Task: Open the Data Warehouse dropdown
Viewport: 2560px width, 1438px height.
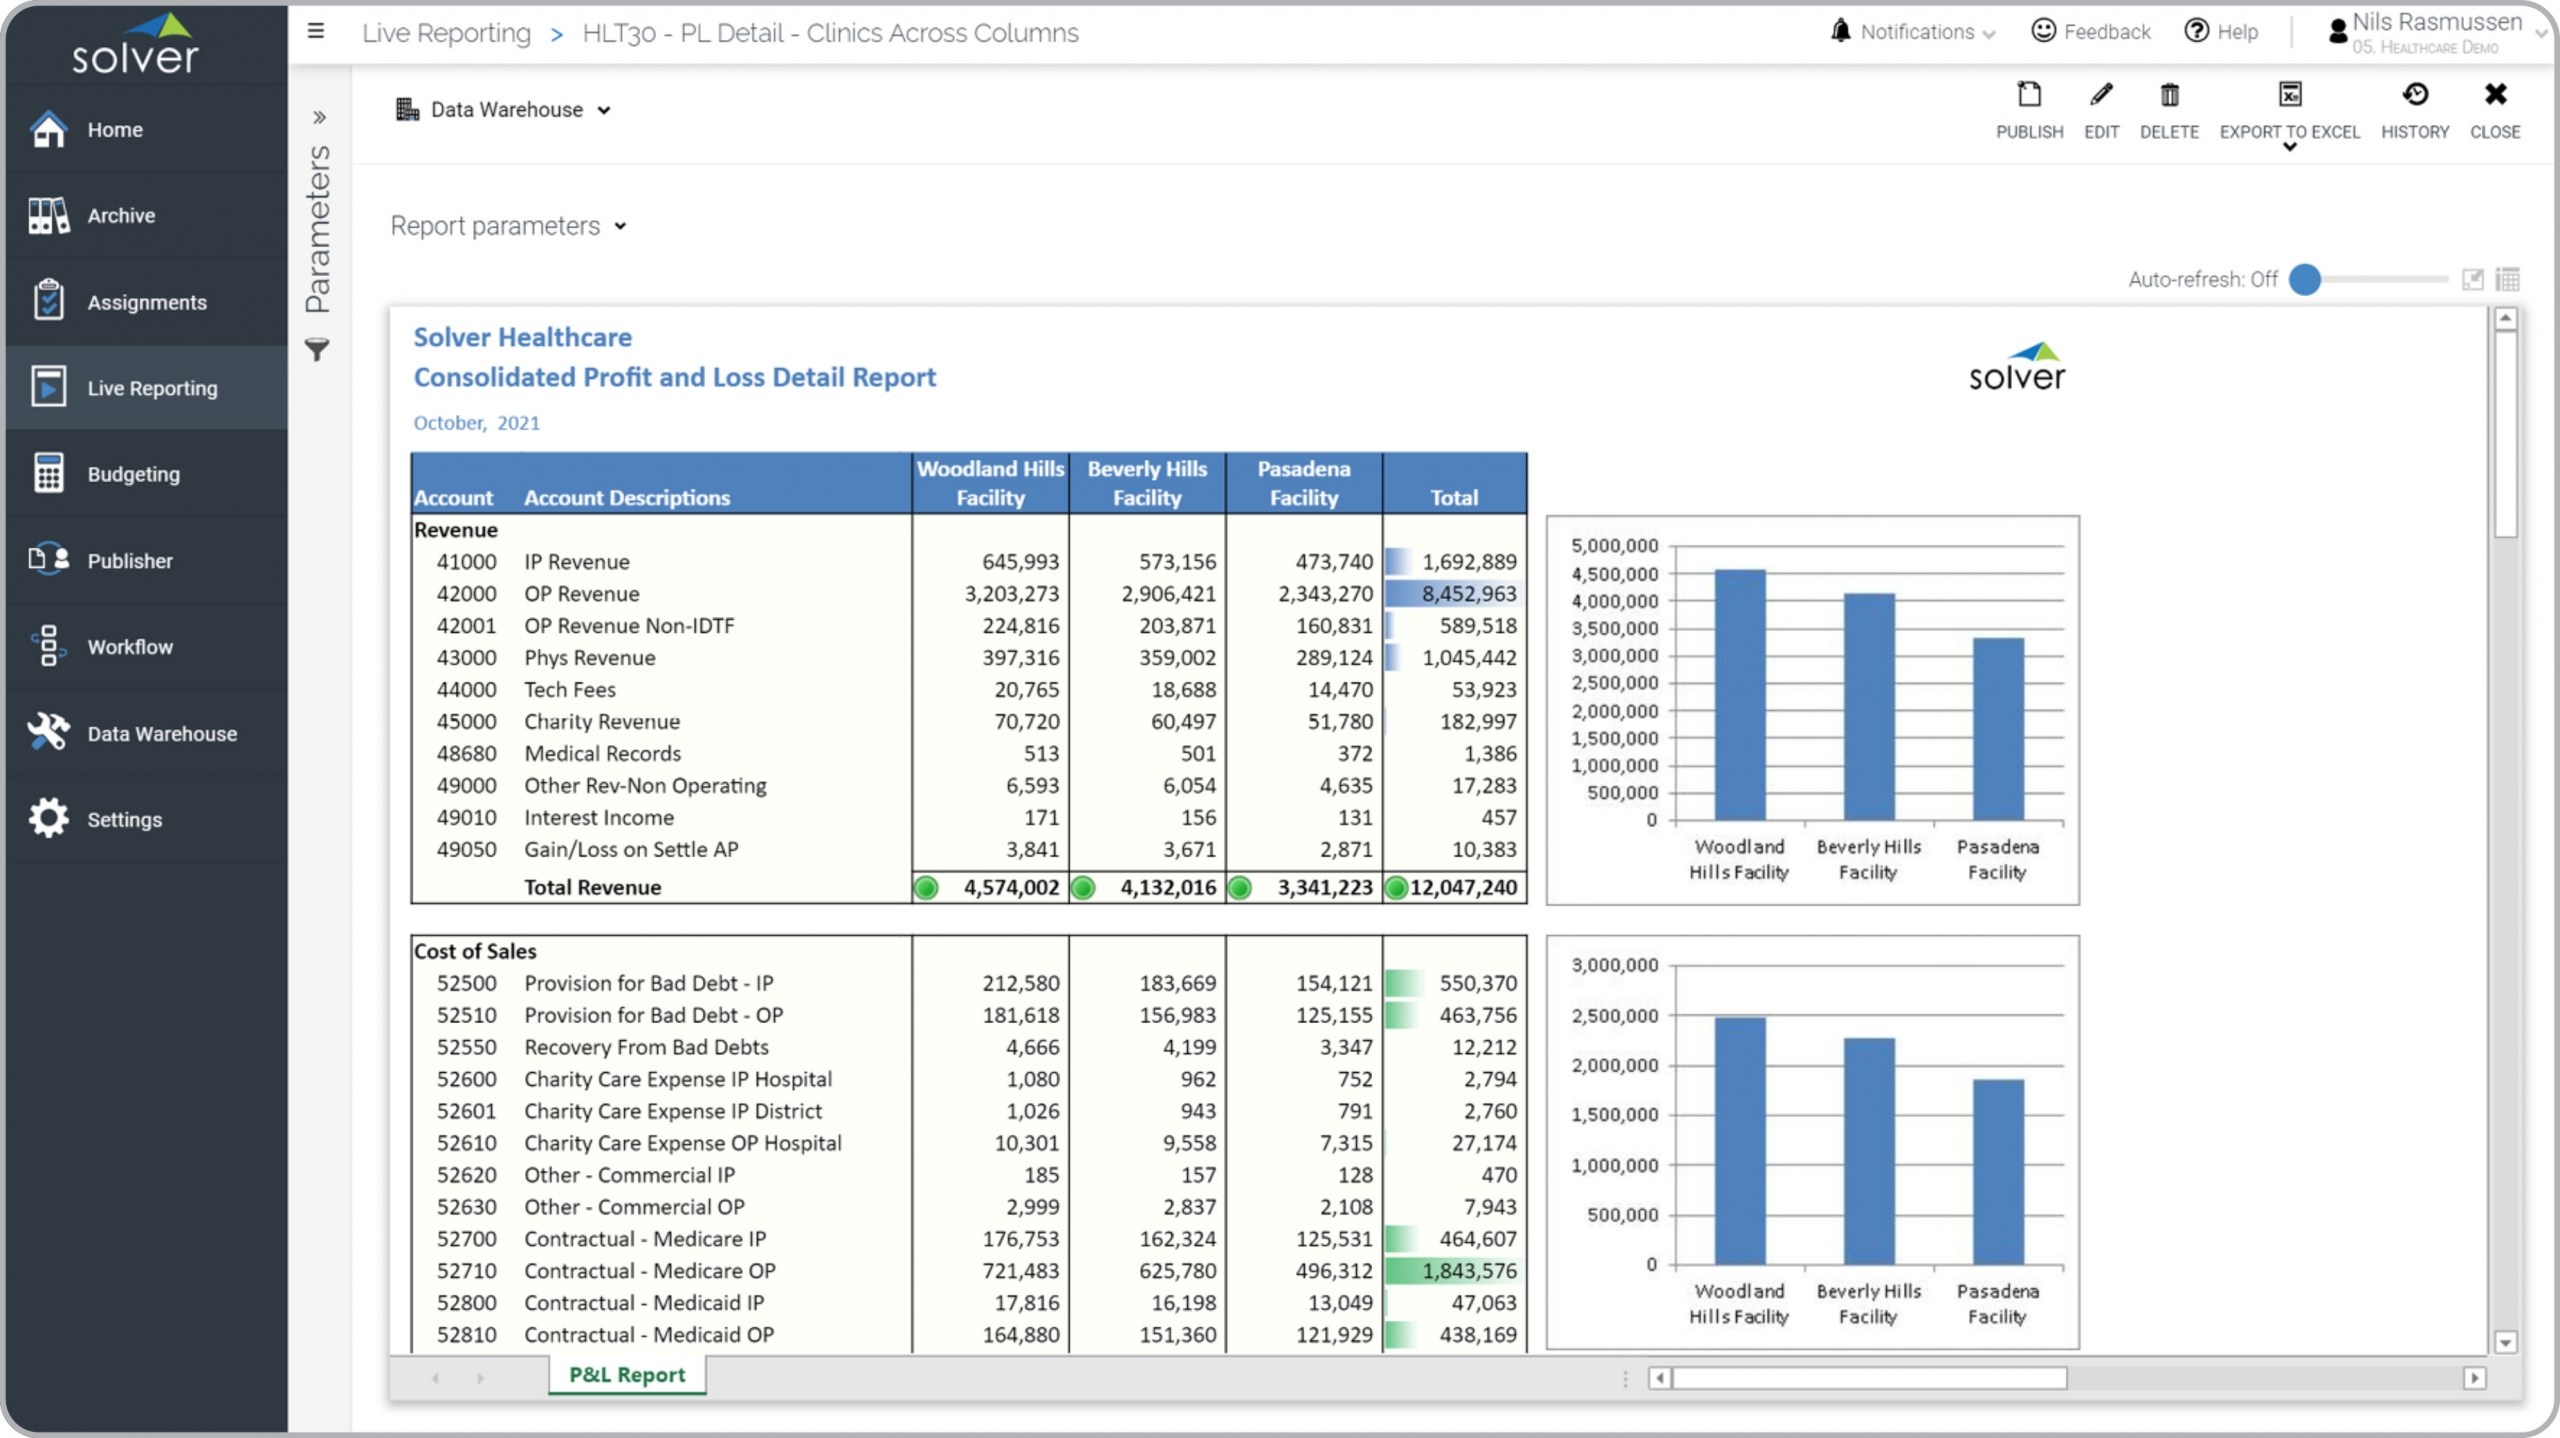Action: [x=505, y=110]
